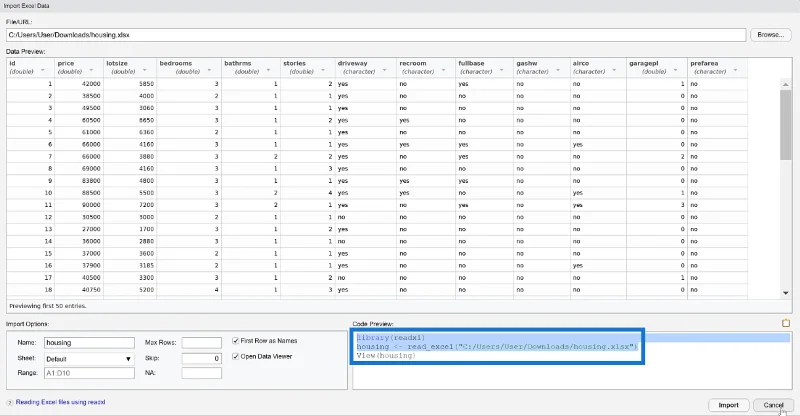Open the airco column type dropdown
This screenshot has height=416, width=800.
coord(614,70)
